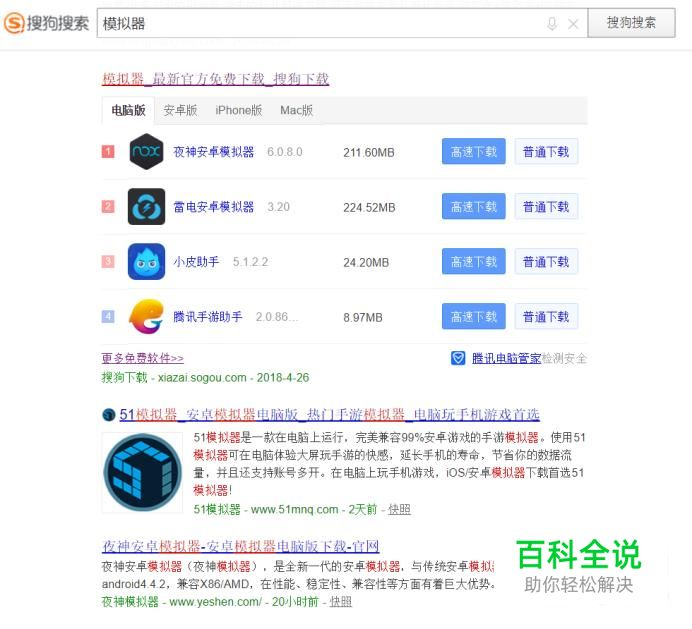Screen dimensions: 692x629
Task: Click 高速下载 for 小皮助手
Action: point(474,261)
